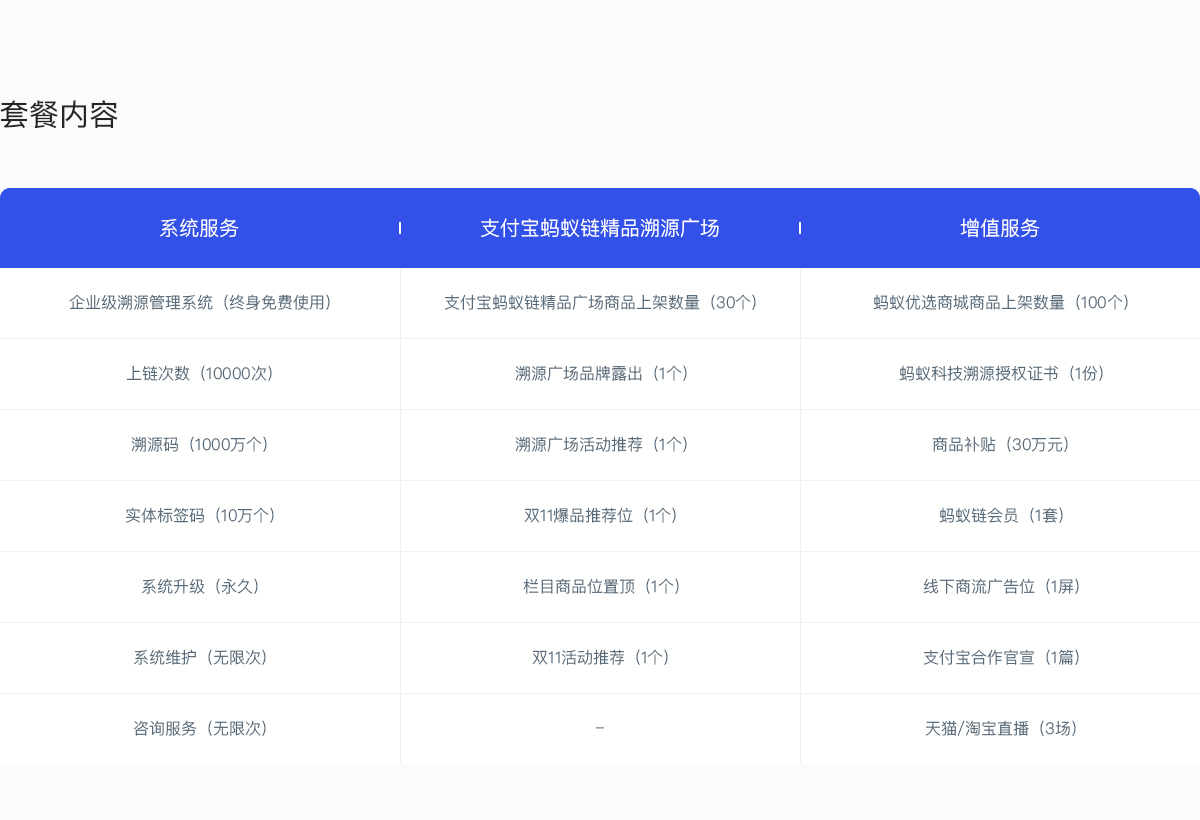Click 蚂蚁优选商城商品上架数量（100个） cell
The width and height of the screenshot is (1200, 820).
(x=1000, y=303)
